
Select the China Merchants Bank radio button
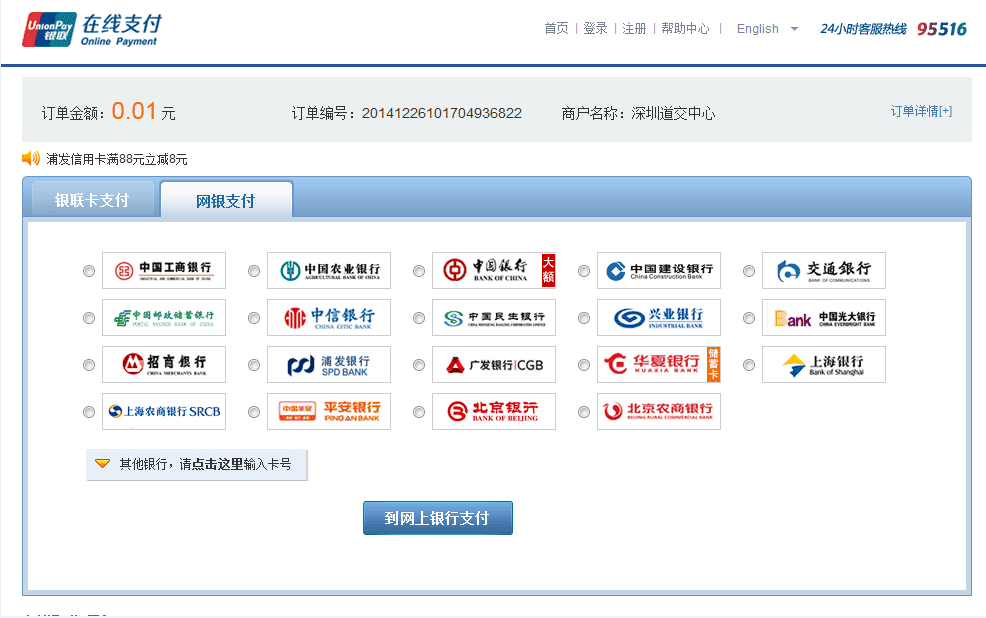tap(89, 365)
